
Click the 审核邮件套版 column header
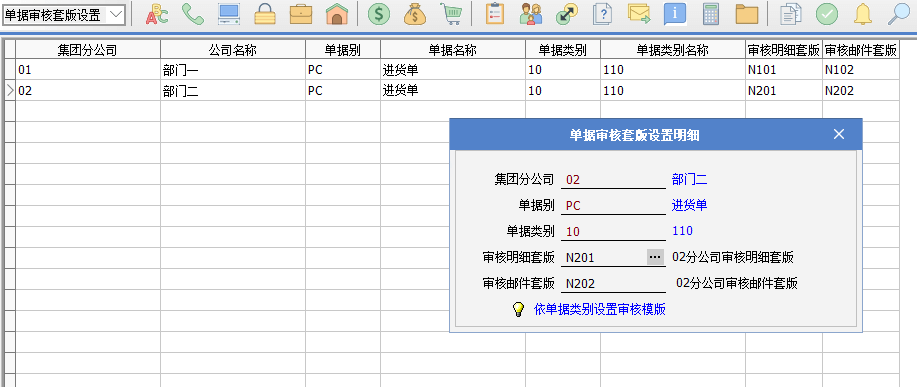click(x=861, y=50)
